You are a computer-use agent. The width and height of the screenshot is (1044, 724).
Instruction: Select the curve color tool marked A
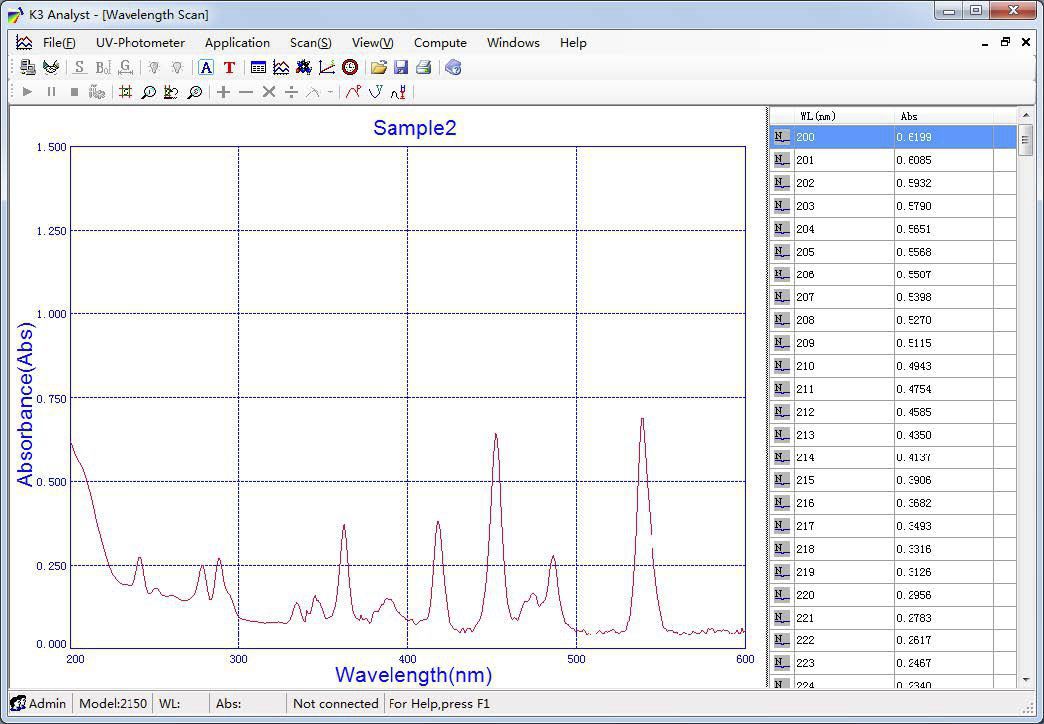(x=205, y=67)
